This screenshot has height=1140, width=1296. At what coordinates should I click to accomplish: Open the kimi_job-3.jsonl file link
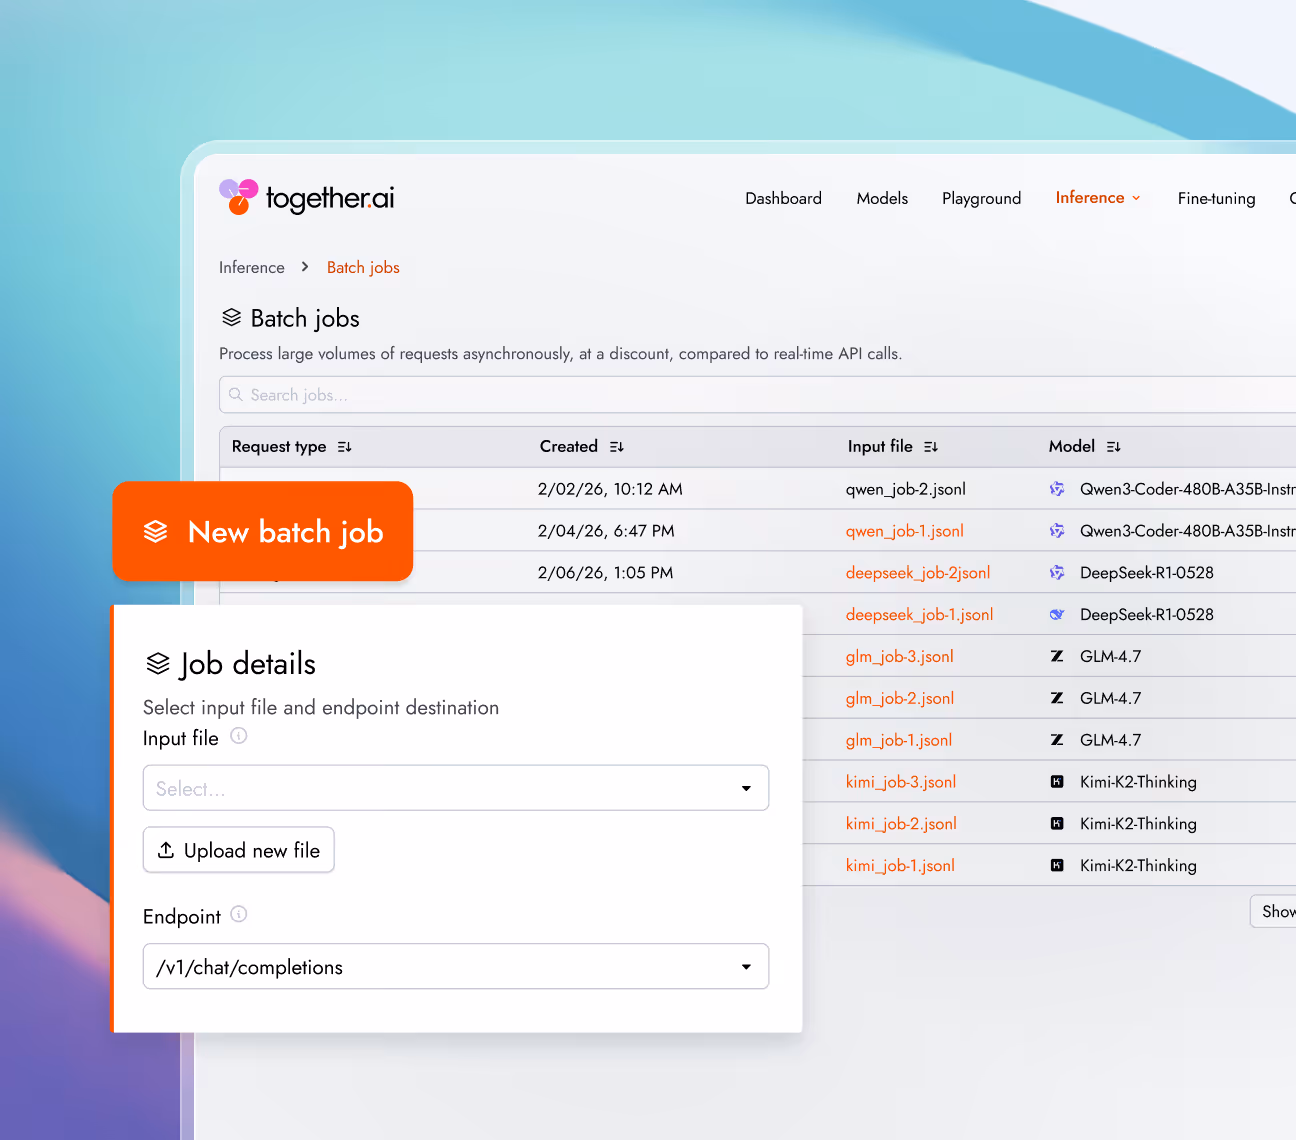(901, 782)
